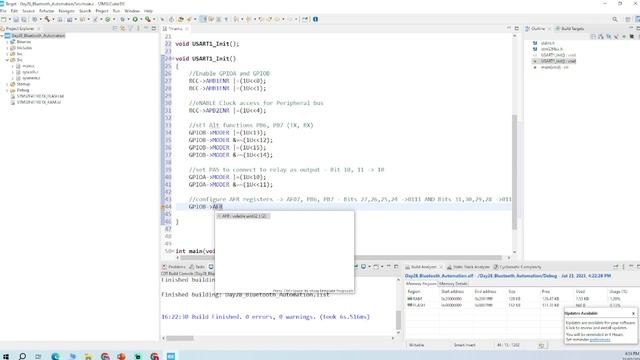Screen dimensions: 640x360
Task: Open Microsoft Edge from the taskbar
Action: 55,356
